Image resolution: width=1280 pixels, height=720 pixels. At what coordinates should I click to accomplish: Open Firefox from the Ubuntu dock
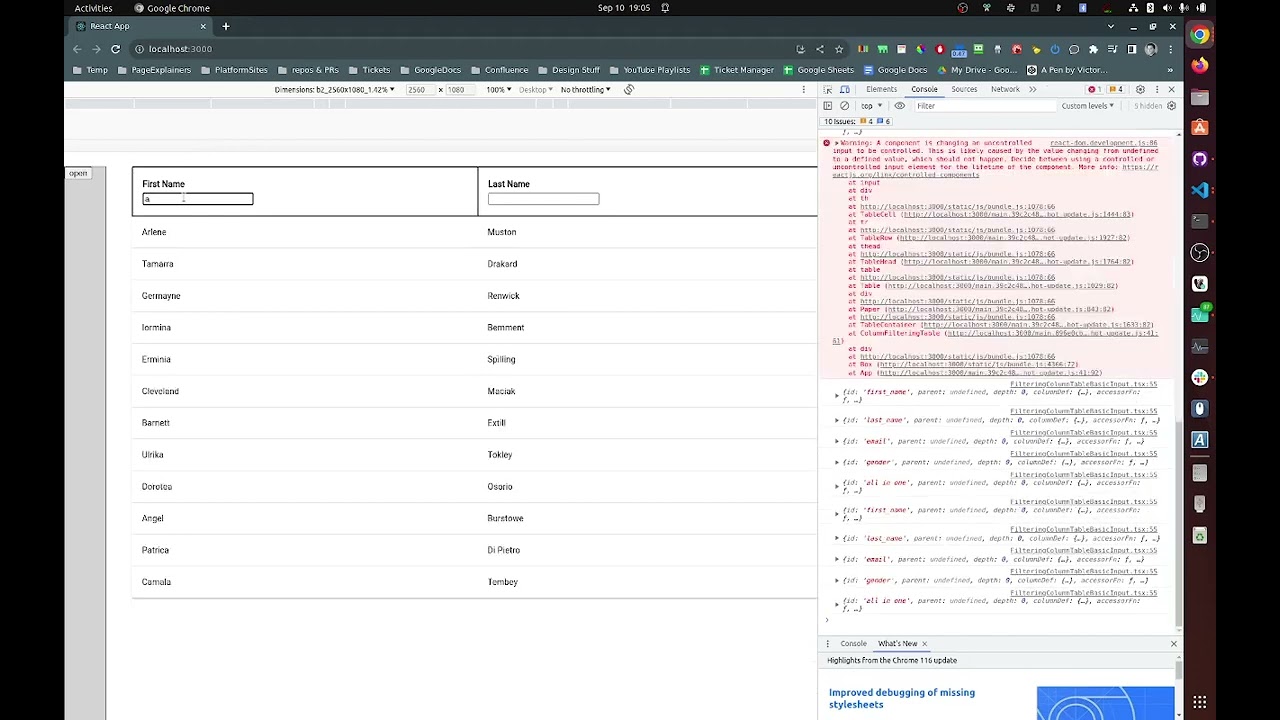tap(1200, 66)
